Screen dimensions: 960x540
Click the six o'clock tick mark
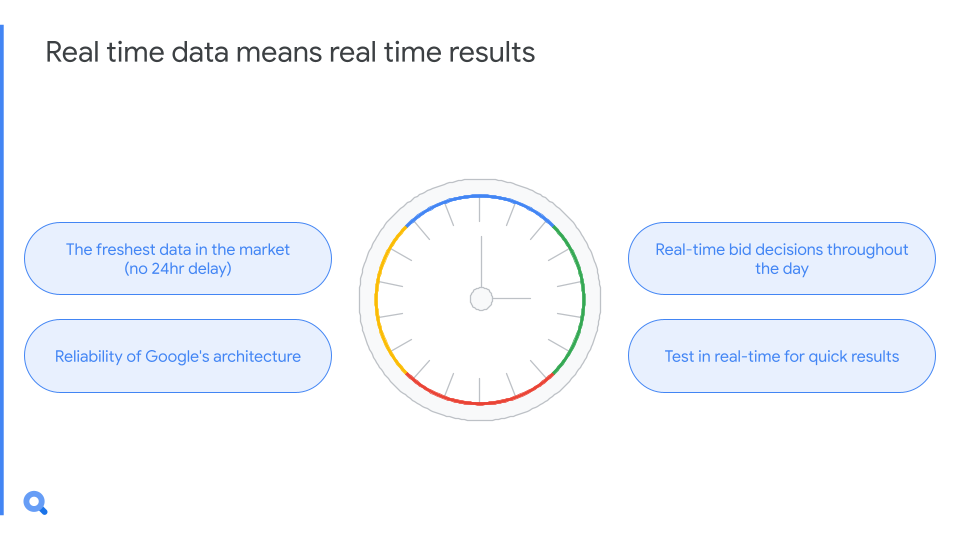479,389
